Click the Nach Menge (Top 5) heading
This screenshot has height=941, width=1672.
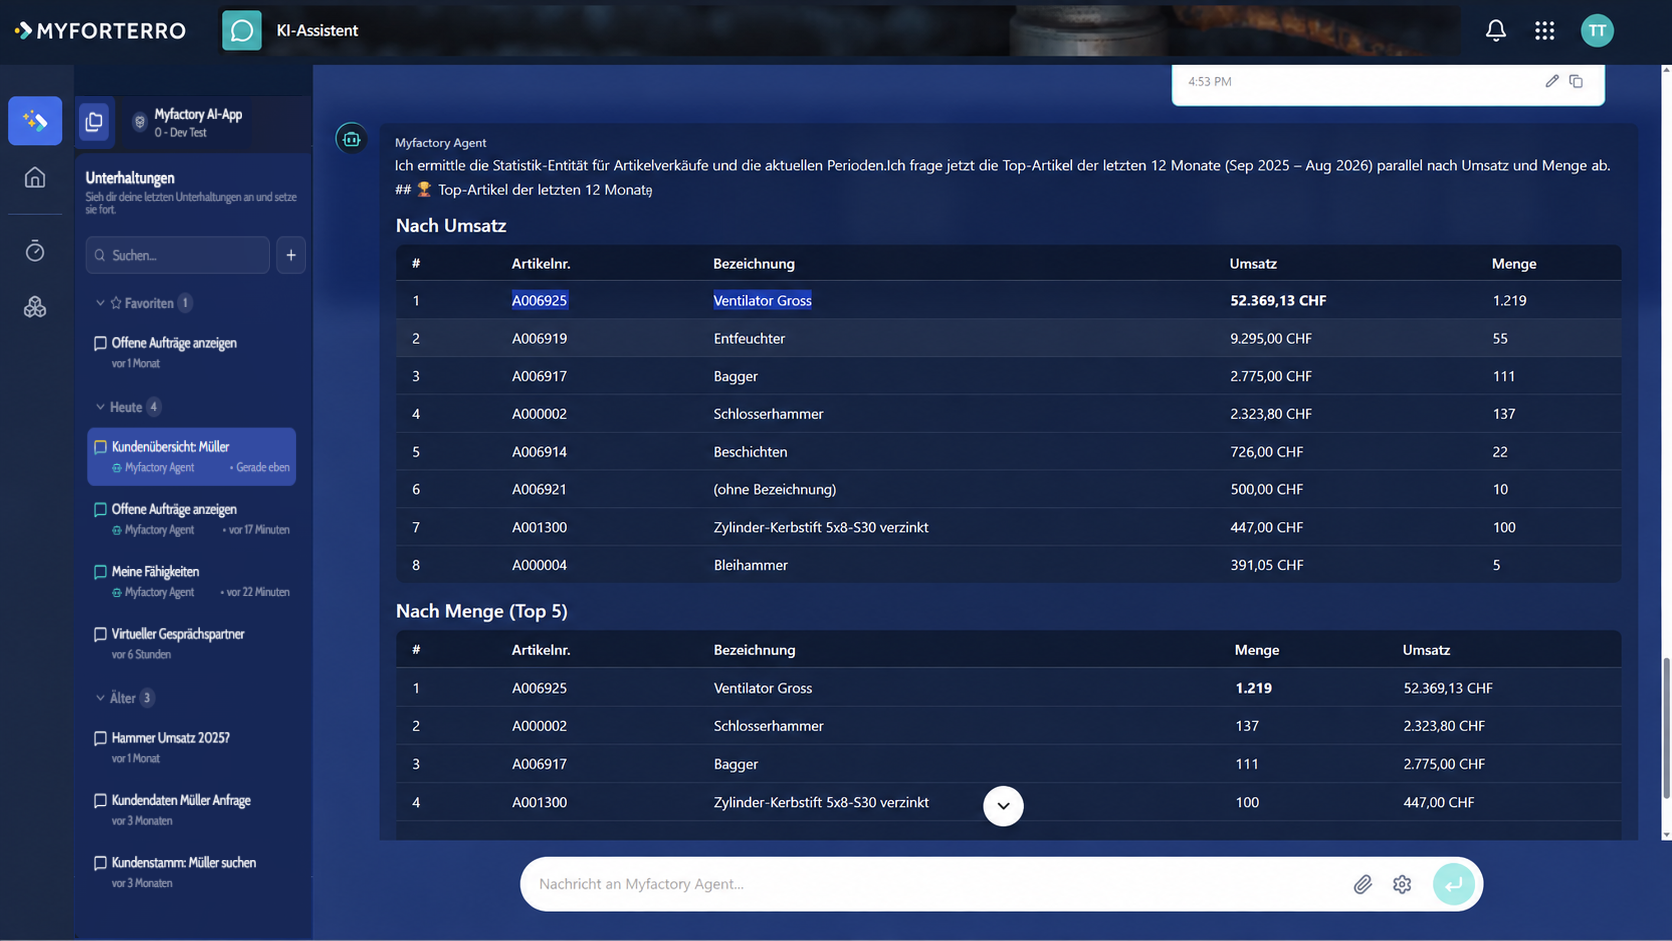pyautogui.click(x=481, y=611)
